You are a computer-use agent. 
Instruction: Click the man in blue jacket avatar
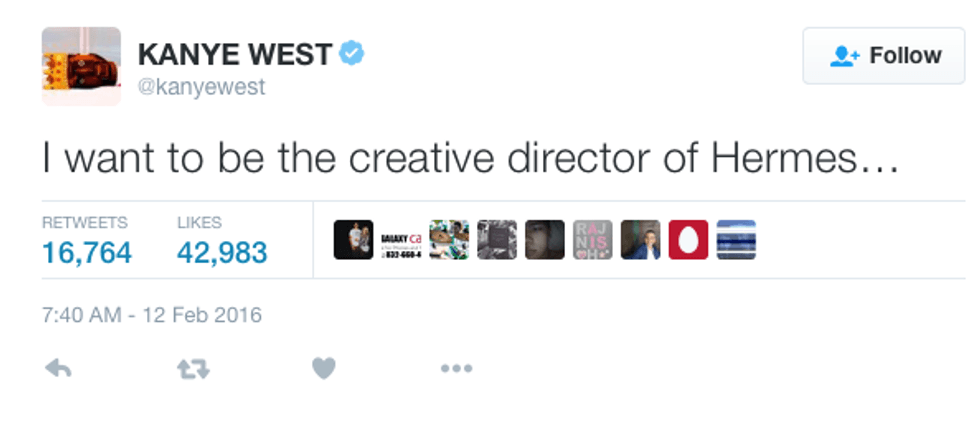[x=640, y=240]
